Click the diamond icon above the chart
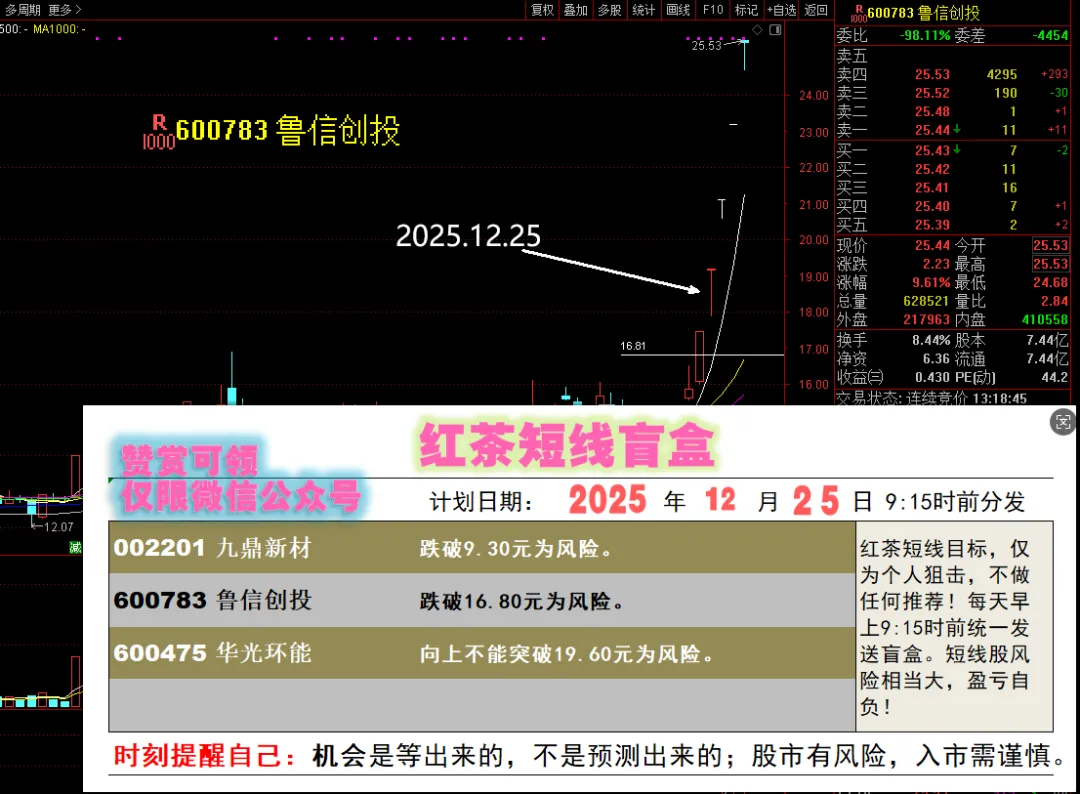 757,30
